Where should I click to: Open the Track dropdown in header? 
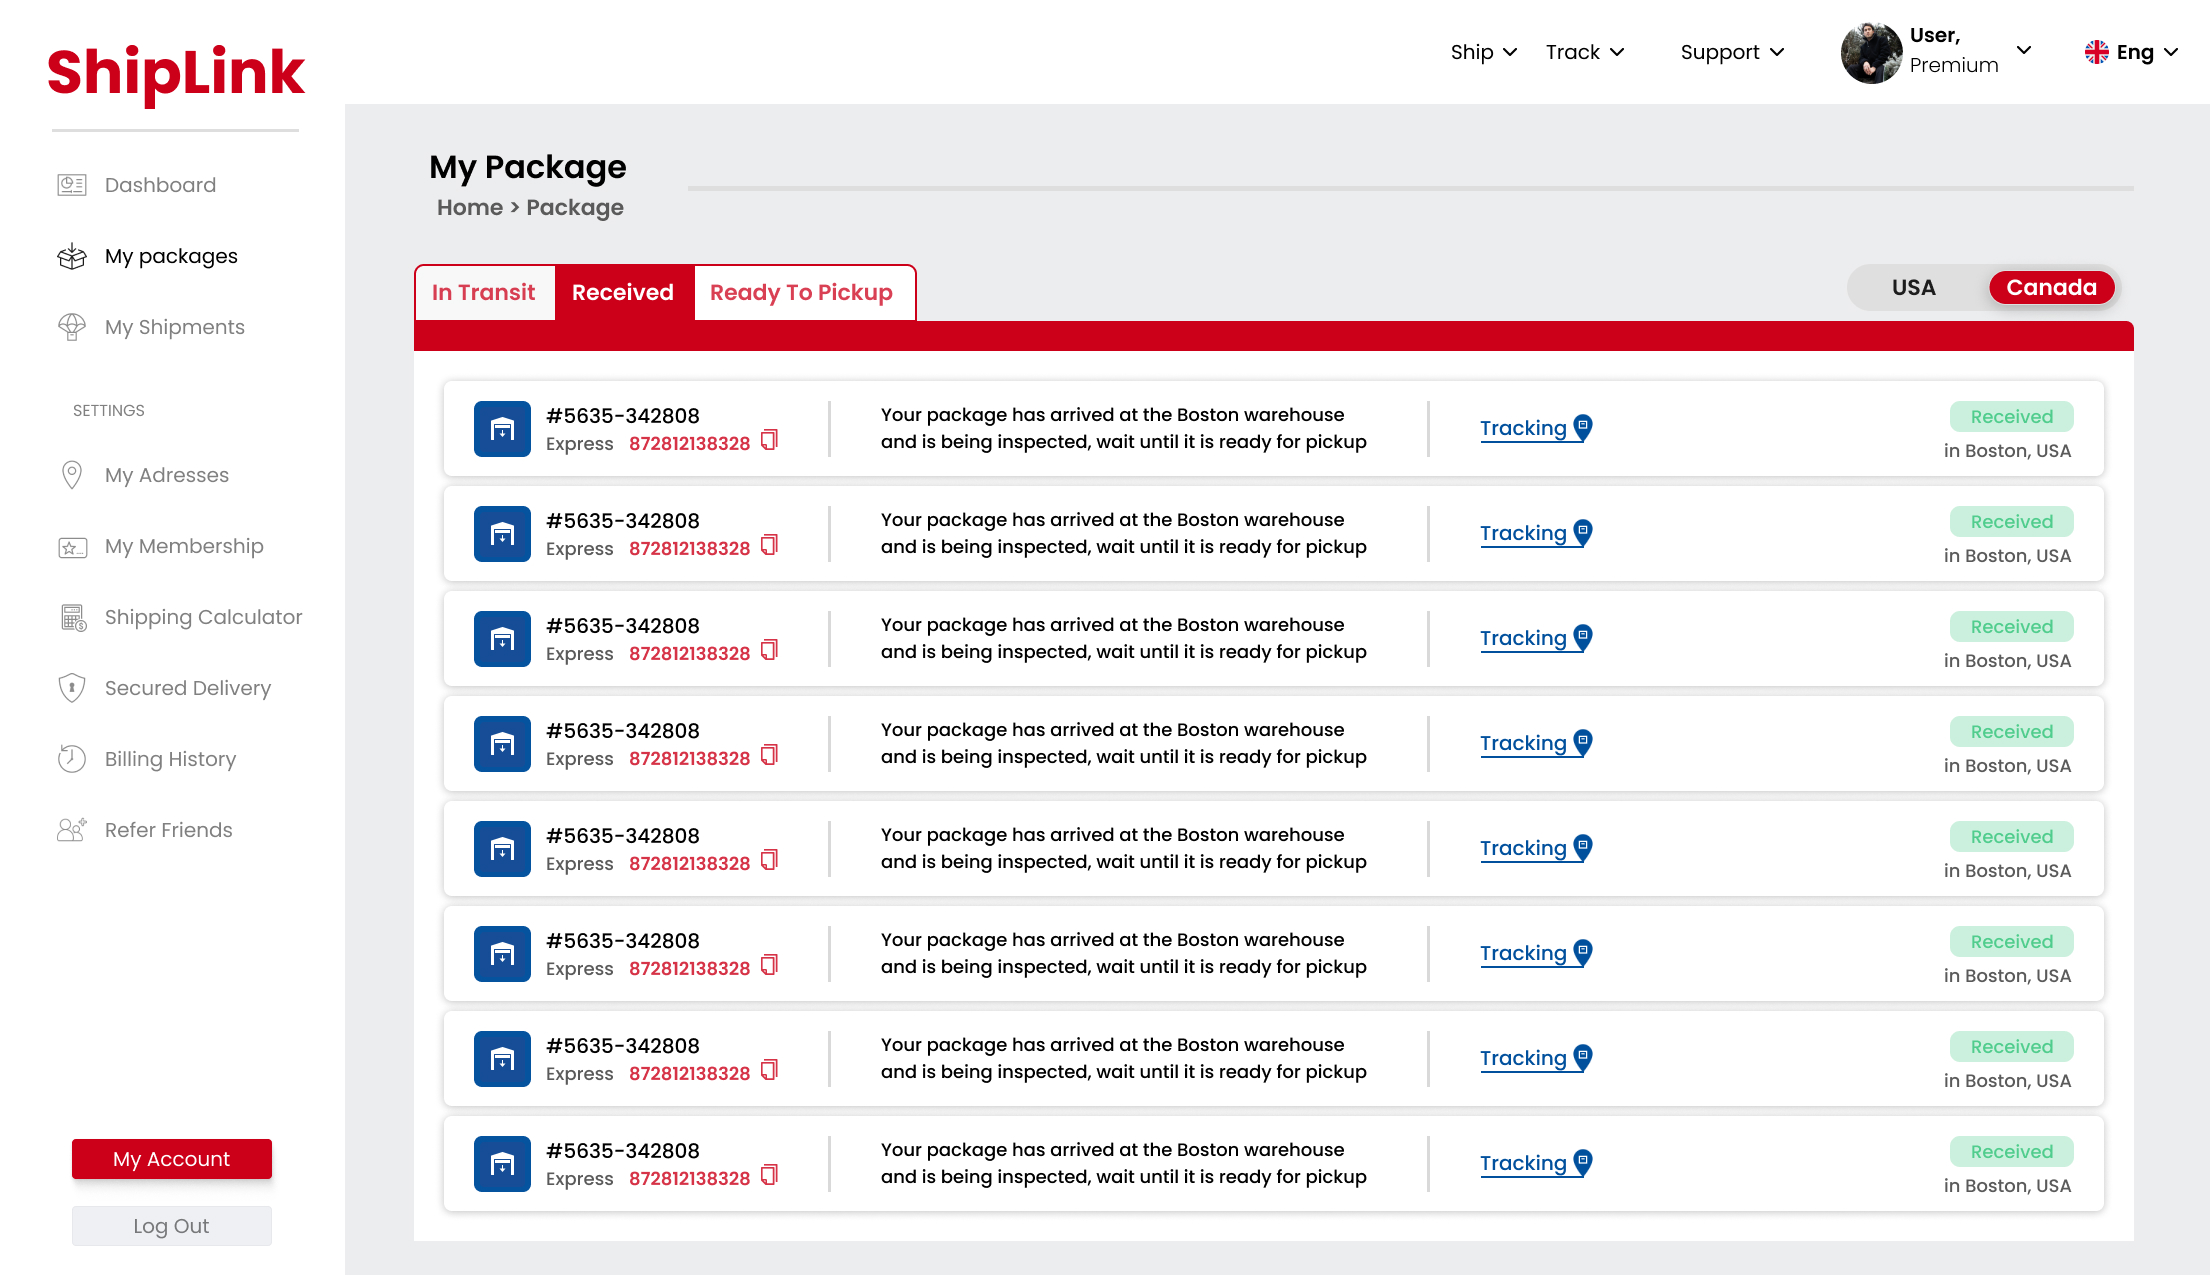pyautogui.click(x=1585, y=52)
